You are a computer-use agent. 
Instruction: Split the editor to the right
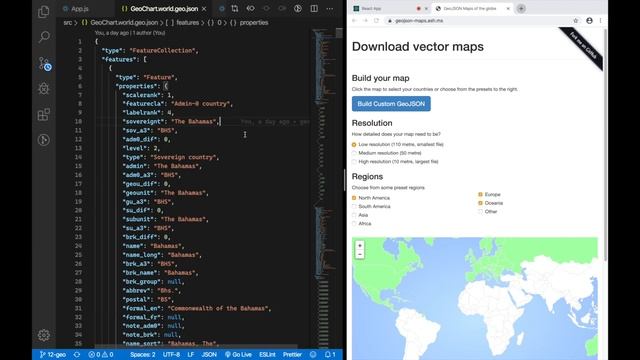click(x=314, y=9)
